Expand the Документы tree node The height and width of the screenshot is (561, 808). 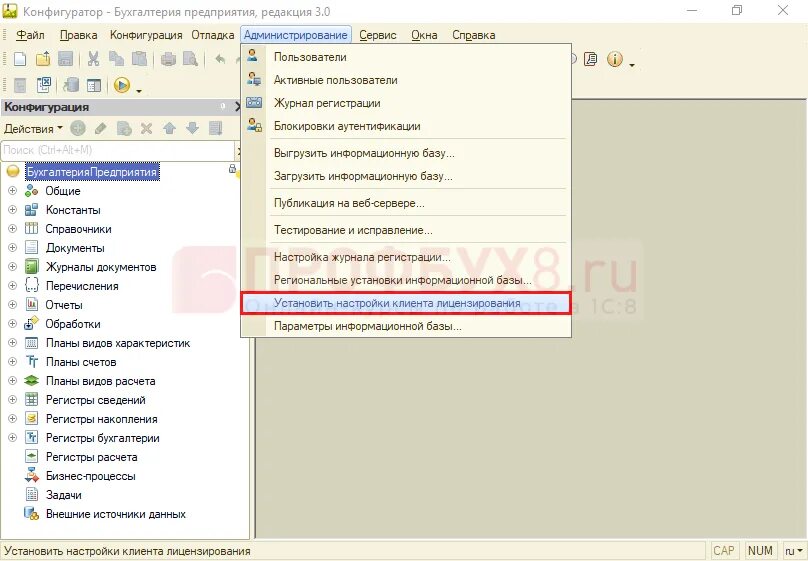12,248
